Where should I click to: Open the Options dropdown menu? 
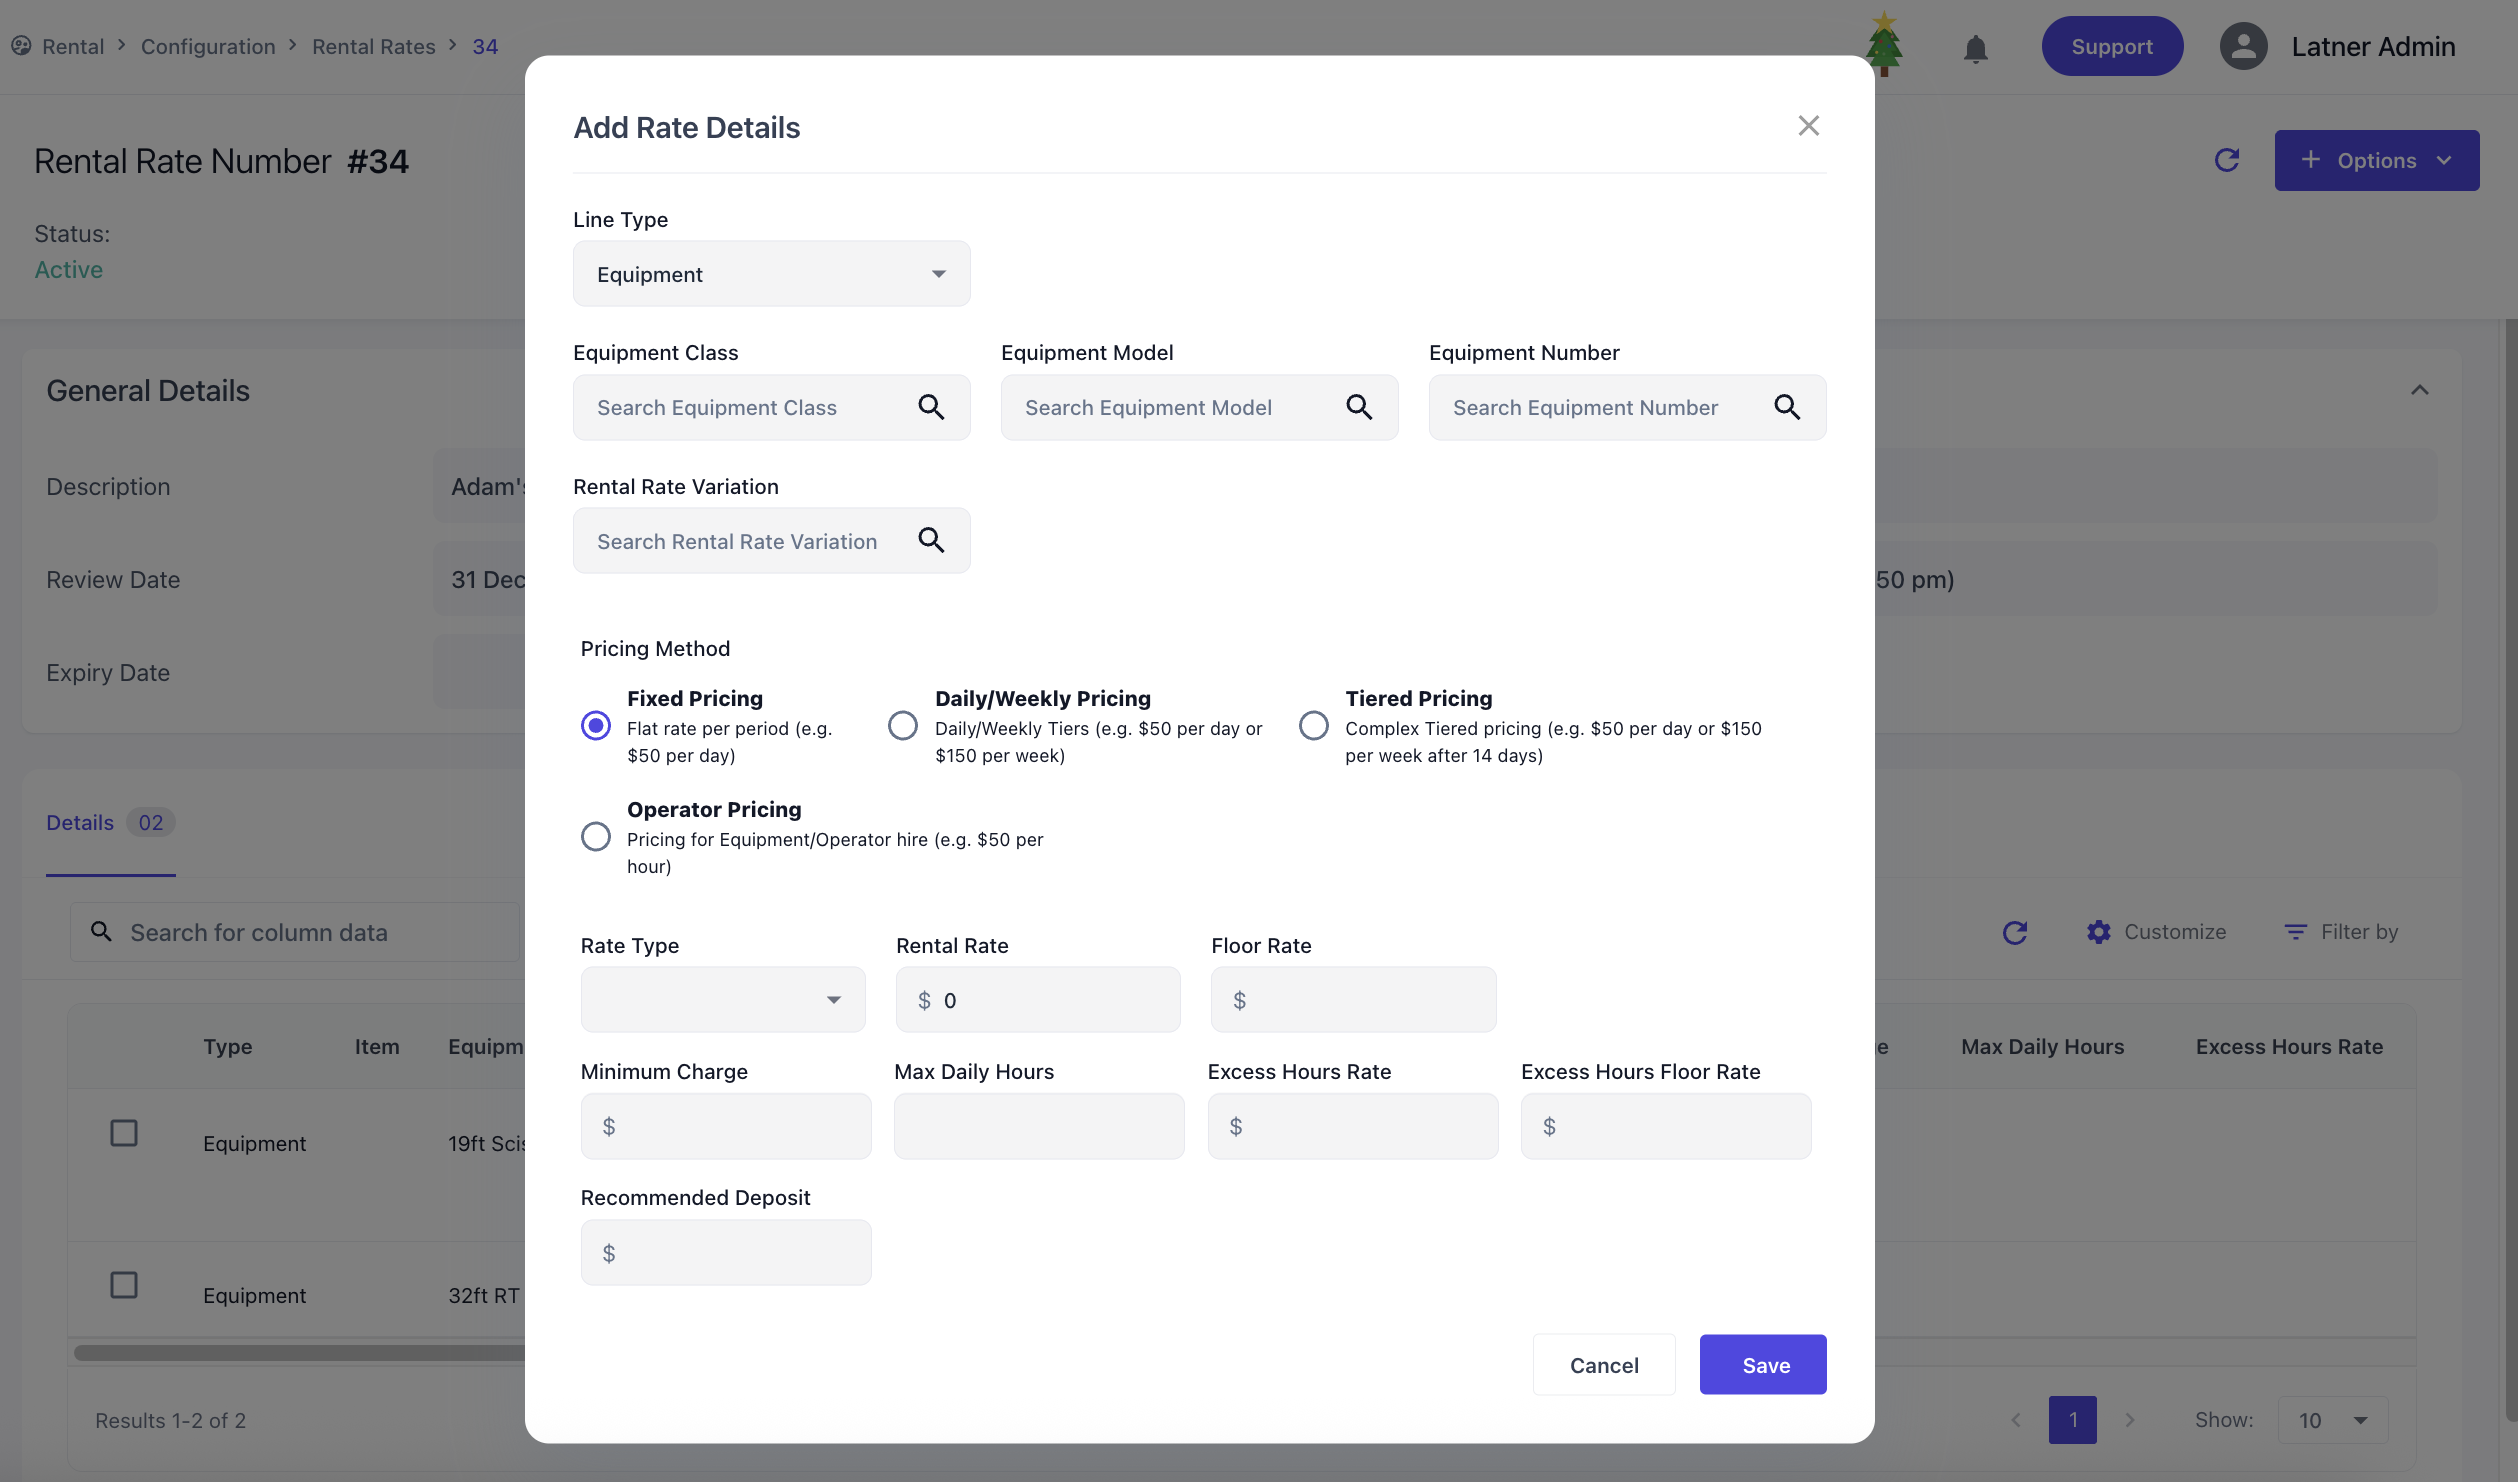(2376, 160)
